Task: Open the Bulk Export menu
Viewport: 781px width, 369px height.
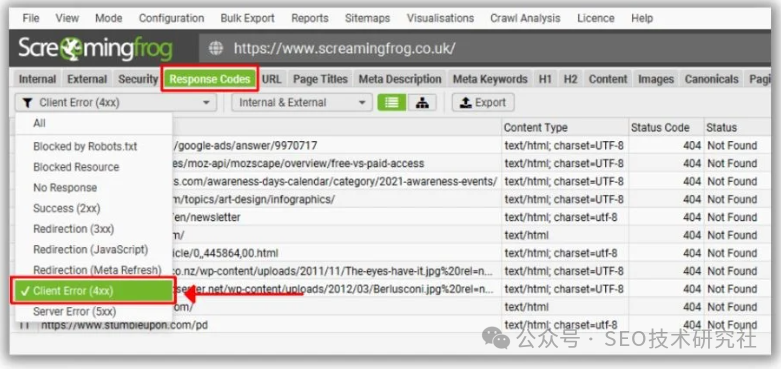Action: [x=248, y=18]
